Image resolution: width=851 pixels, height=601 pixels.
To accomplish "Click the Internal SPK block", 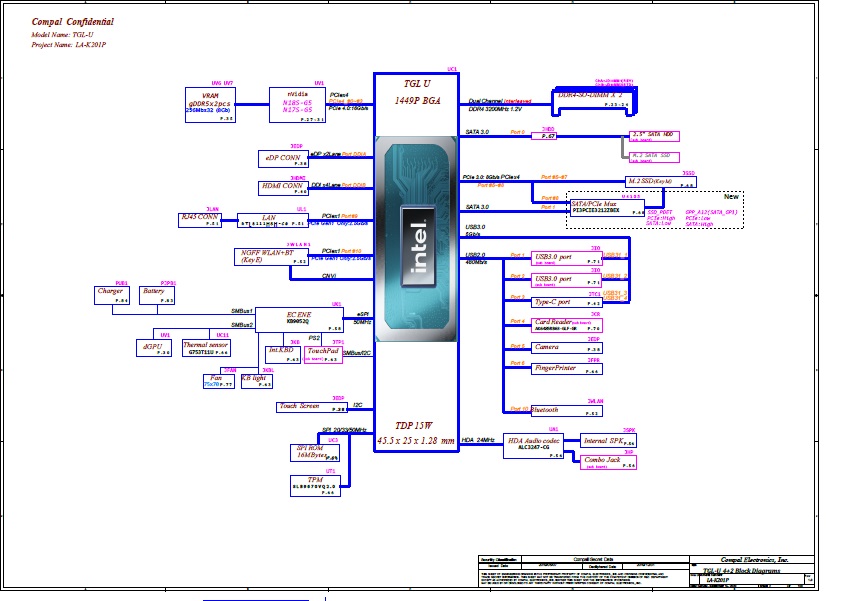I will (608, 440).
